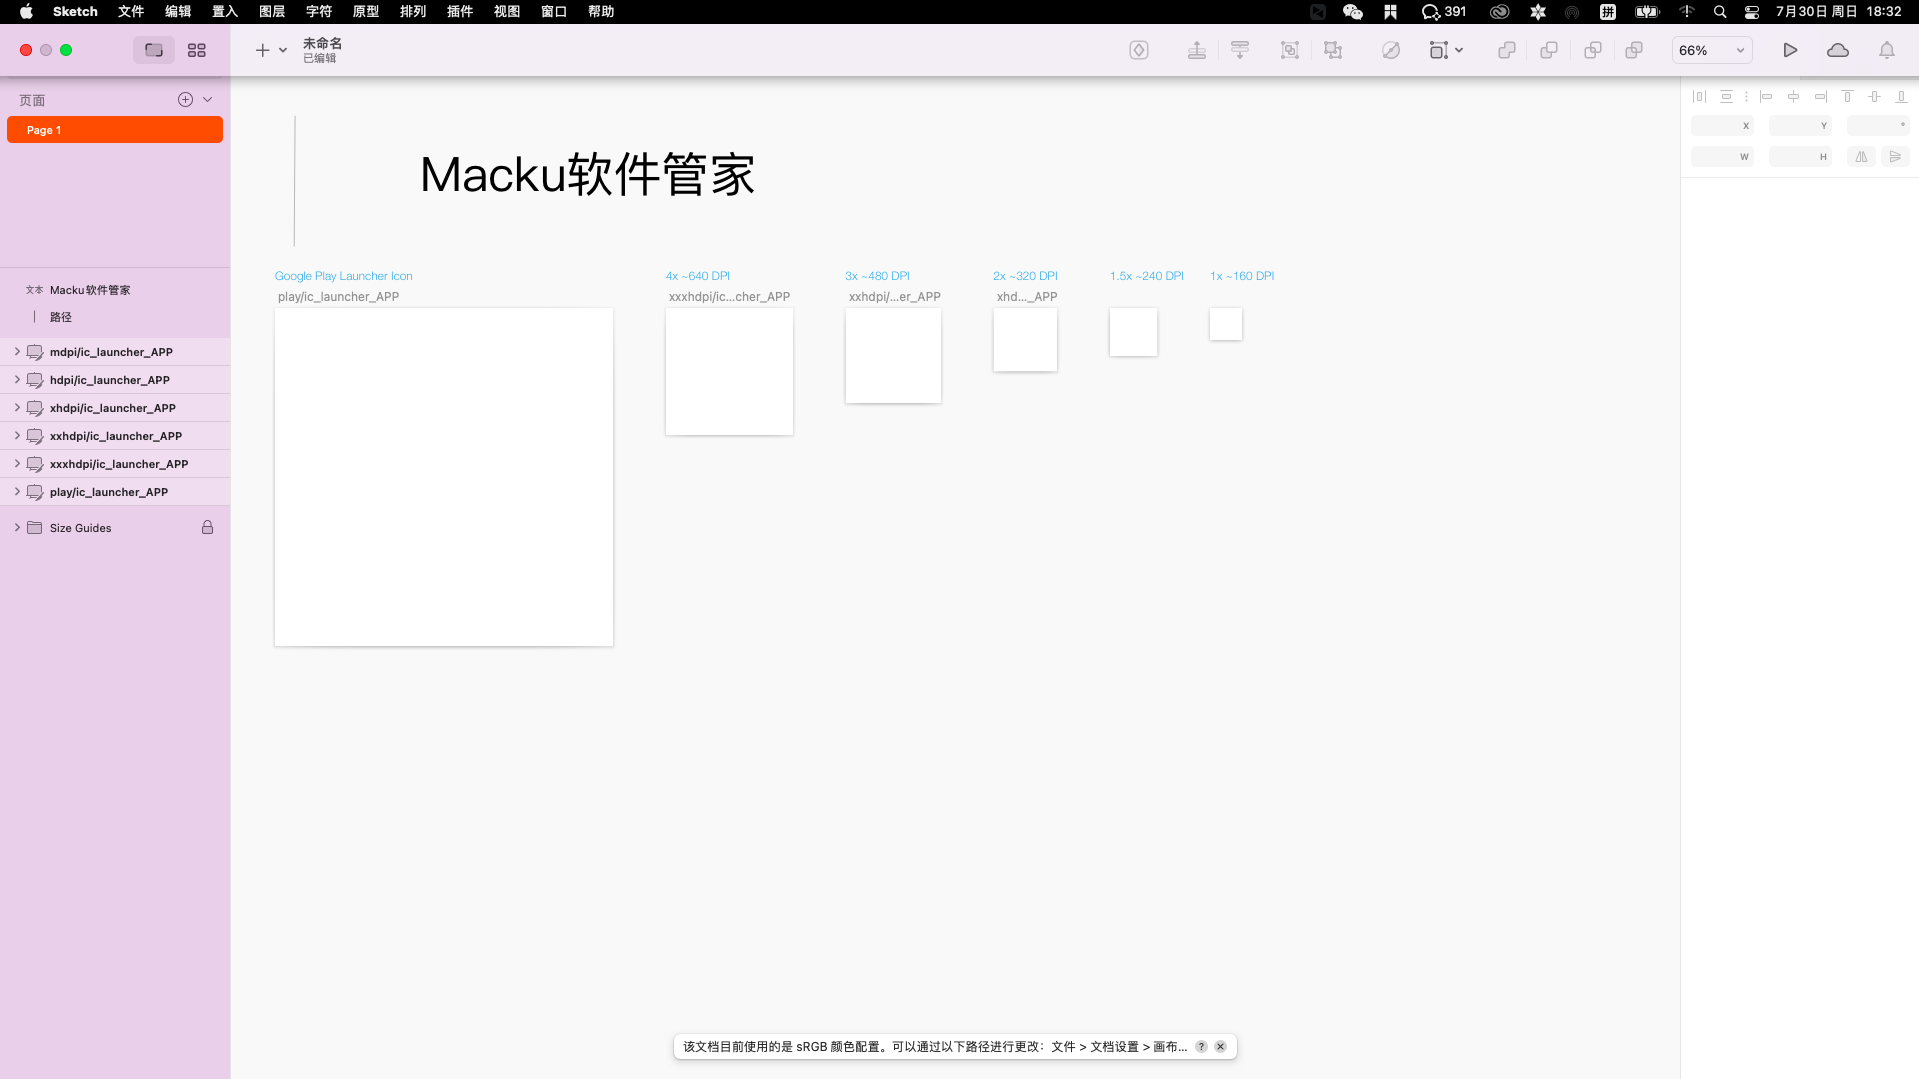Open the 66% zoom level dropdown
Viewport: 1919px width, 1079px height.
(x=1712, y=50)
